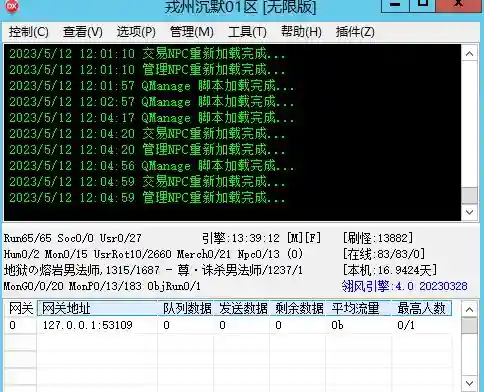Click the 地狱の熔岩男法师 status line
The image size is (484, 392).
coord(153,270)
